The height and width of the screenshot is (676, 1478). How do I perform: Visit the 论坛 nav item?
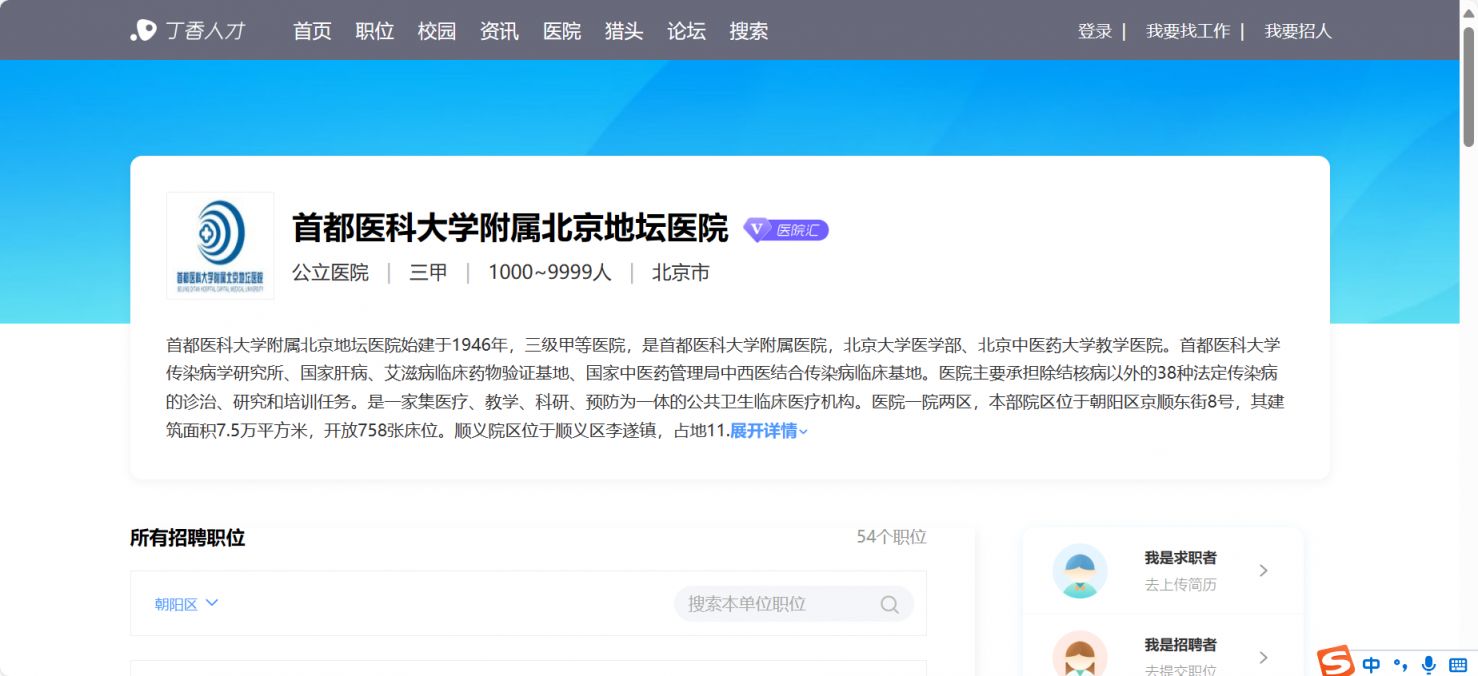click(x=687, y=31)
